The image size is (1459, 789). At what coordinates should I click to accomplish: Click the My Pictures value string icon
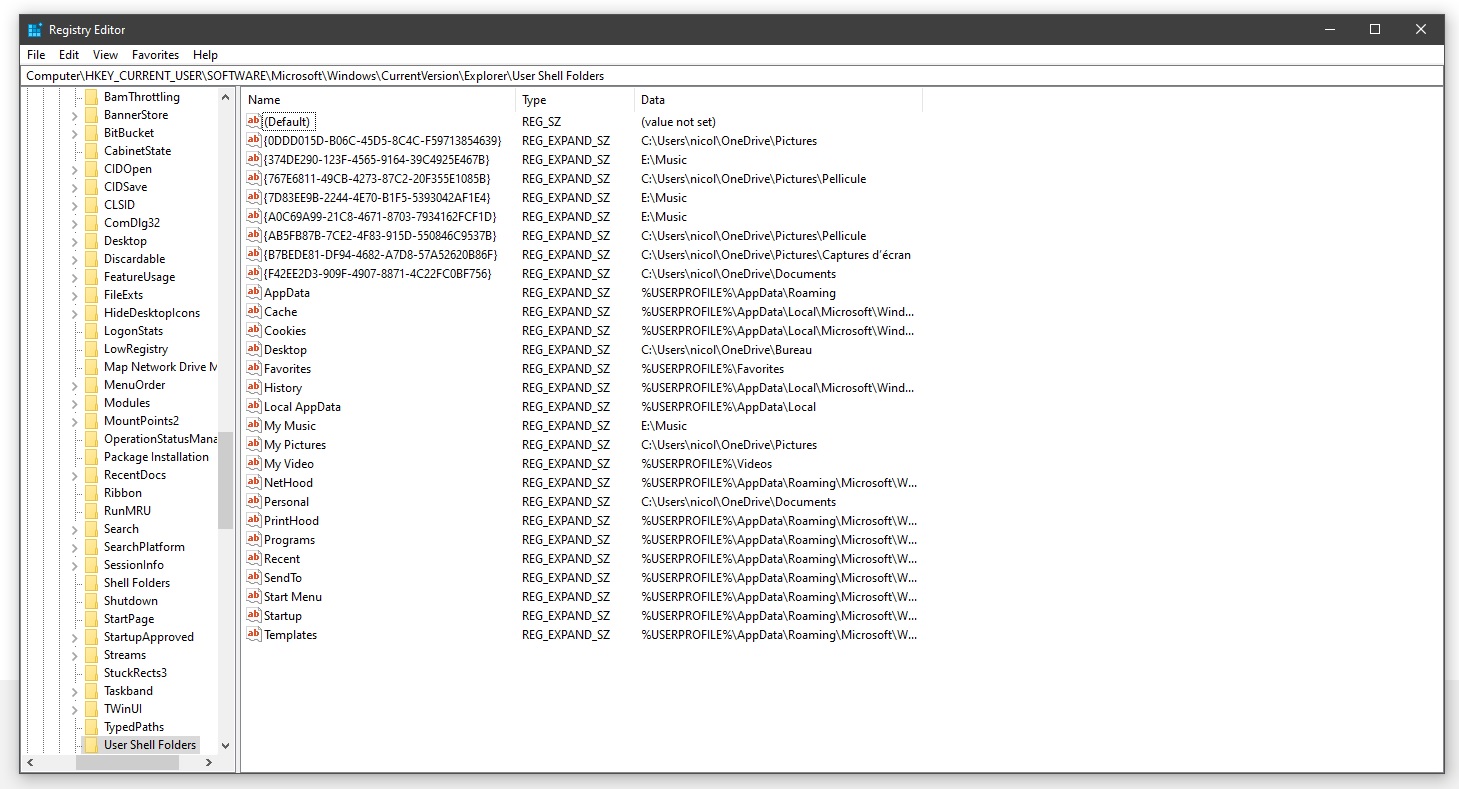pos(253,445)
